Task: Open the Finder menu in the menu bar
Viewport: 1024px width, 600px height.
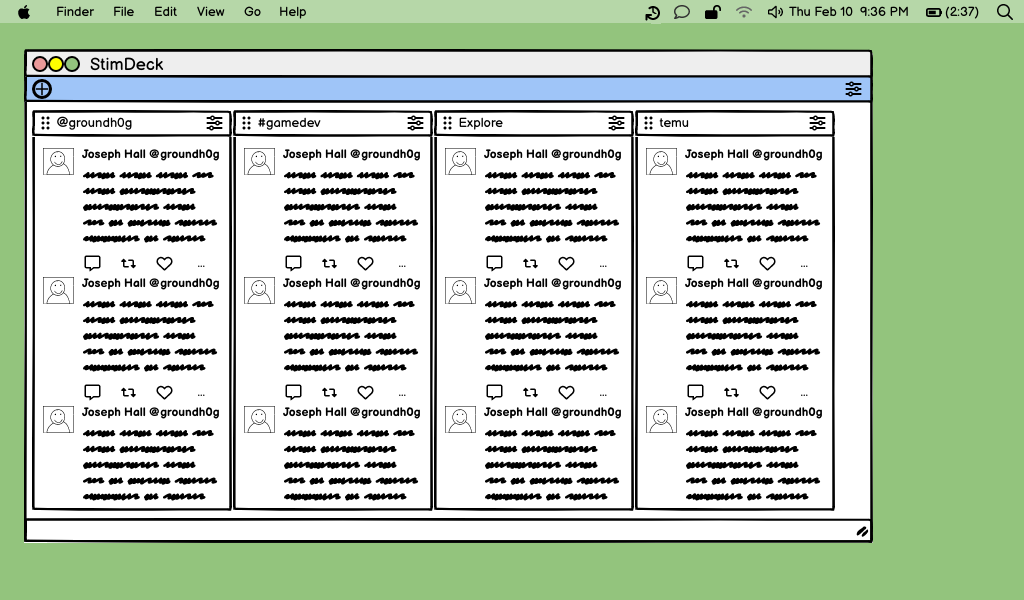Action: [x=75, y=11]
